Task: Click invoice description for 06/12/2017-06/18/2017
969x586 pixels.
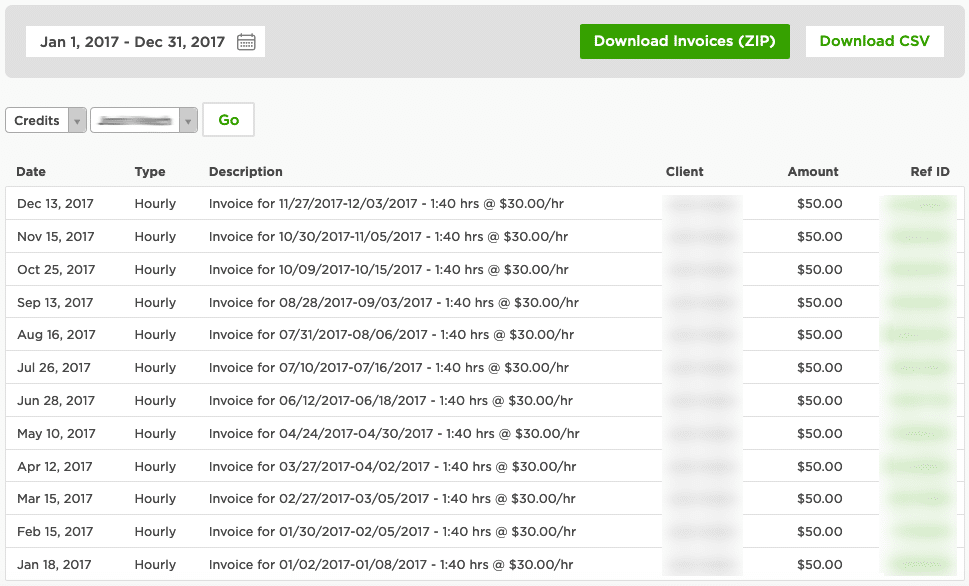Action: tap(391, 401)
